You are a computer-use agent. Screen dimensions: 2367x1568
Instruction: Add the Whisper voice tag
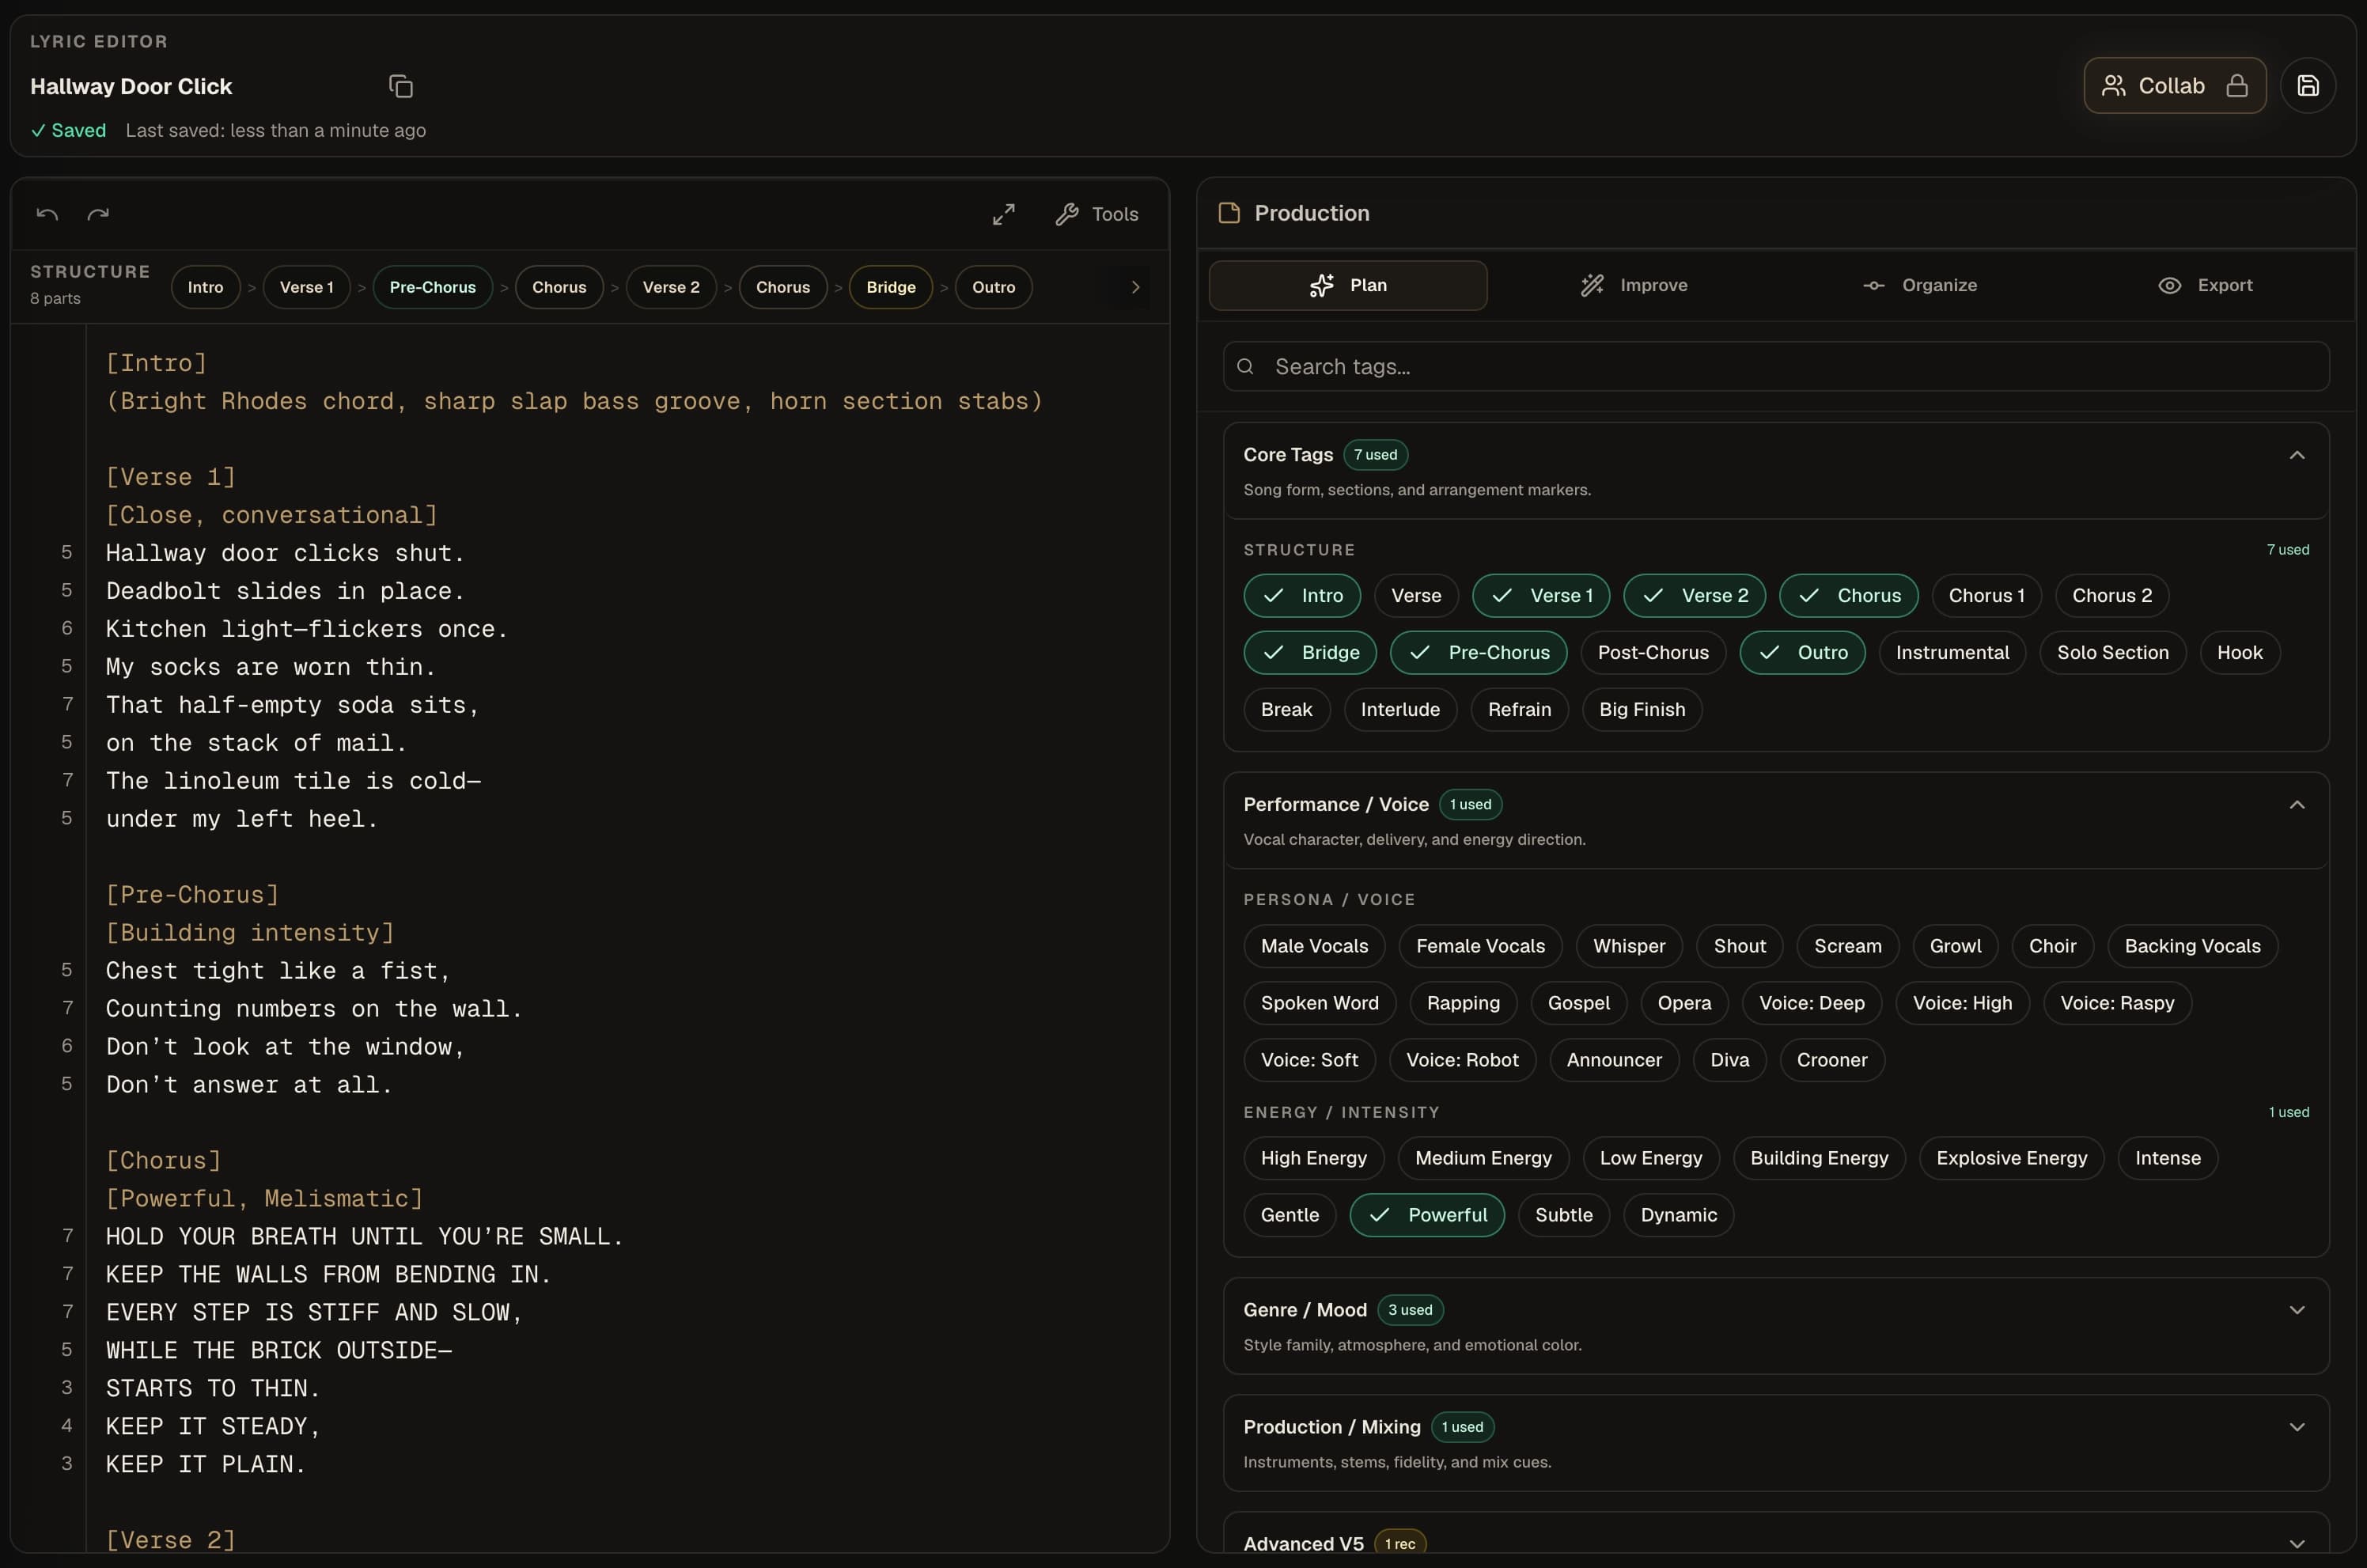tap(1628, 946)
